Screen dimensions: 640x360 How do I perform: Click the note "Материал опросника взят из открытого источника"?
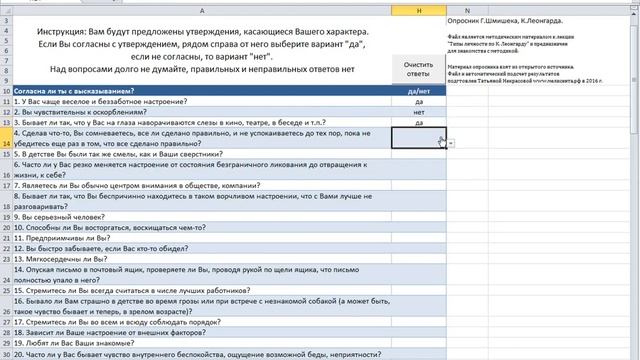point(511,67)
